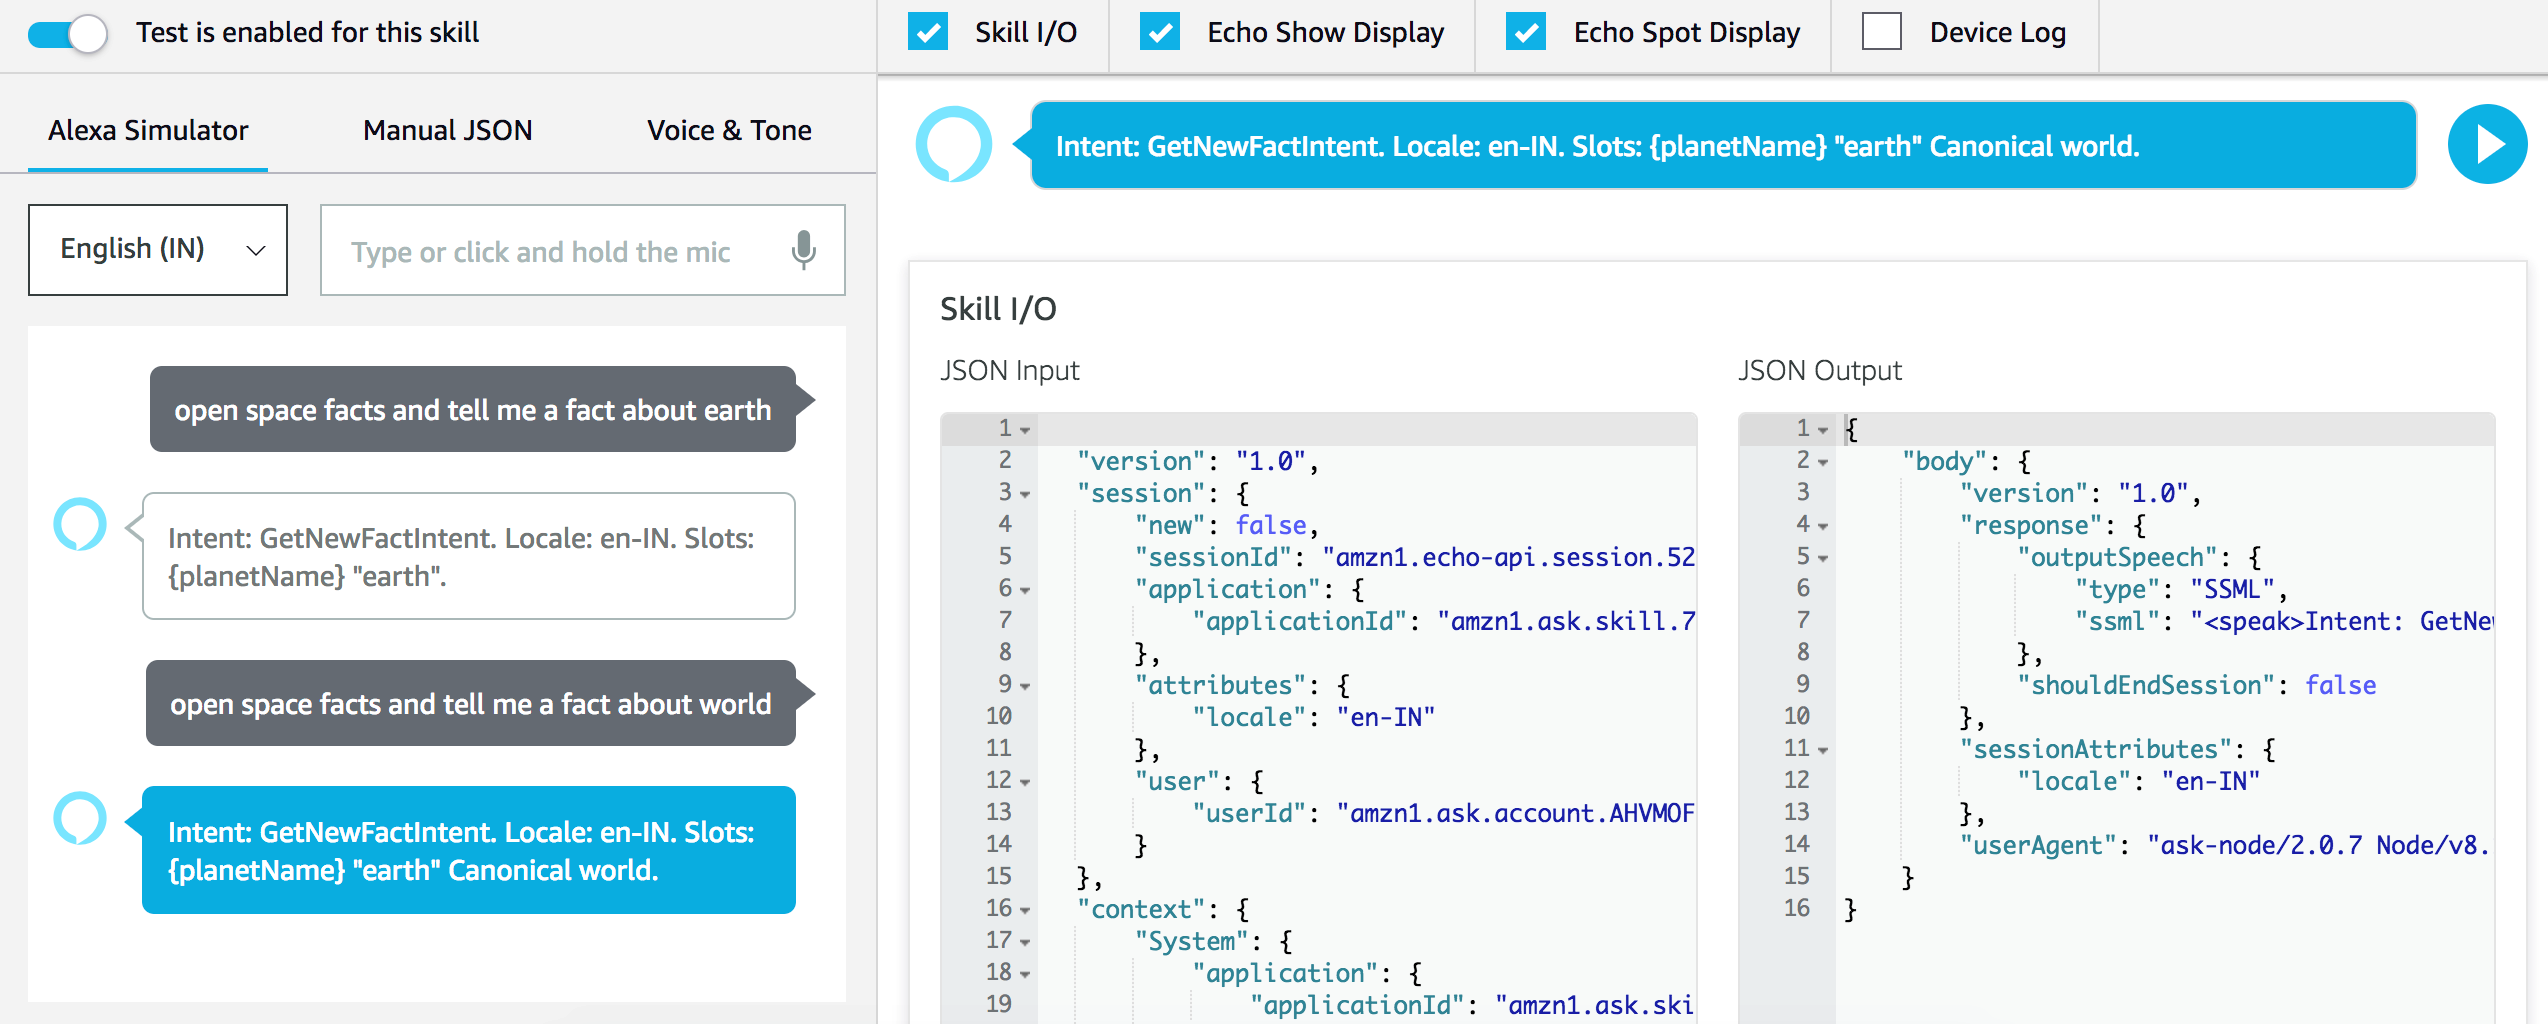Image resolution: width=2548 pixels, height=1024 pixels.
Task: Collapse the body object in JSON Output
Action: (1822, 462)
